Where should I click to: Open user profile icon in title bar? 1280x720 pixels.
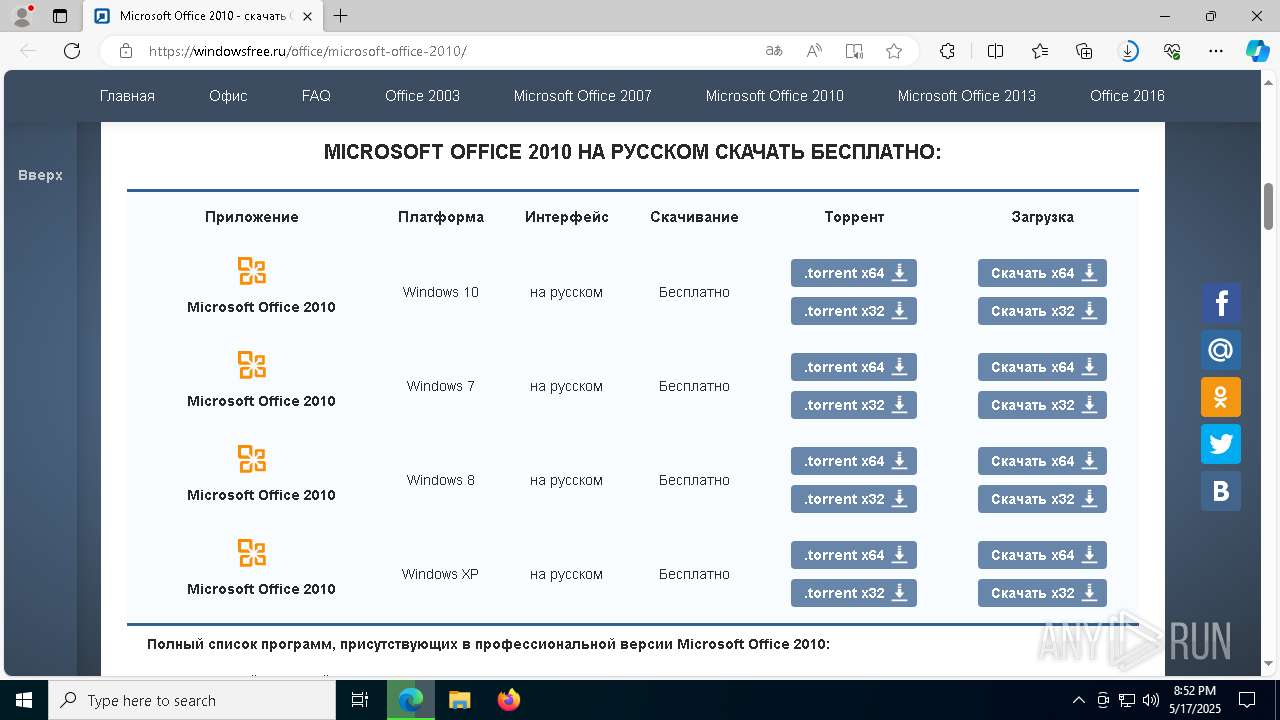[22, 16]
